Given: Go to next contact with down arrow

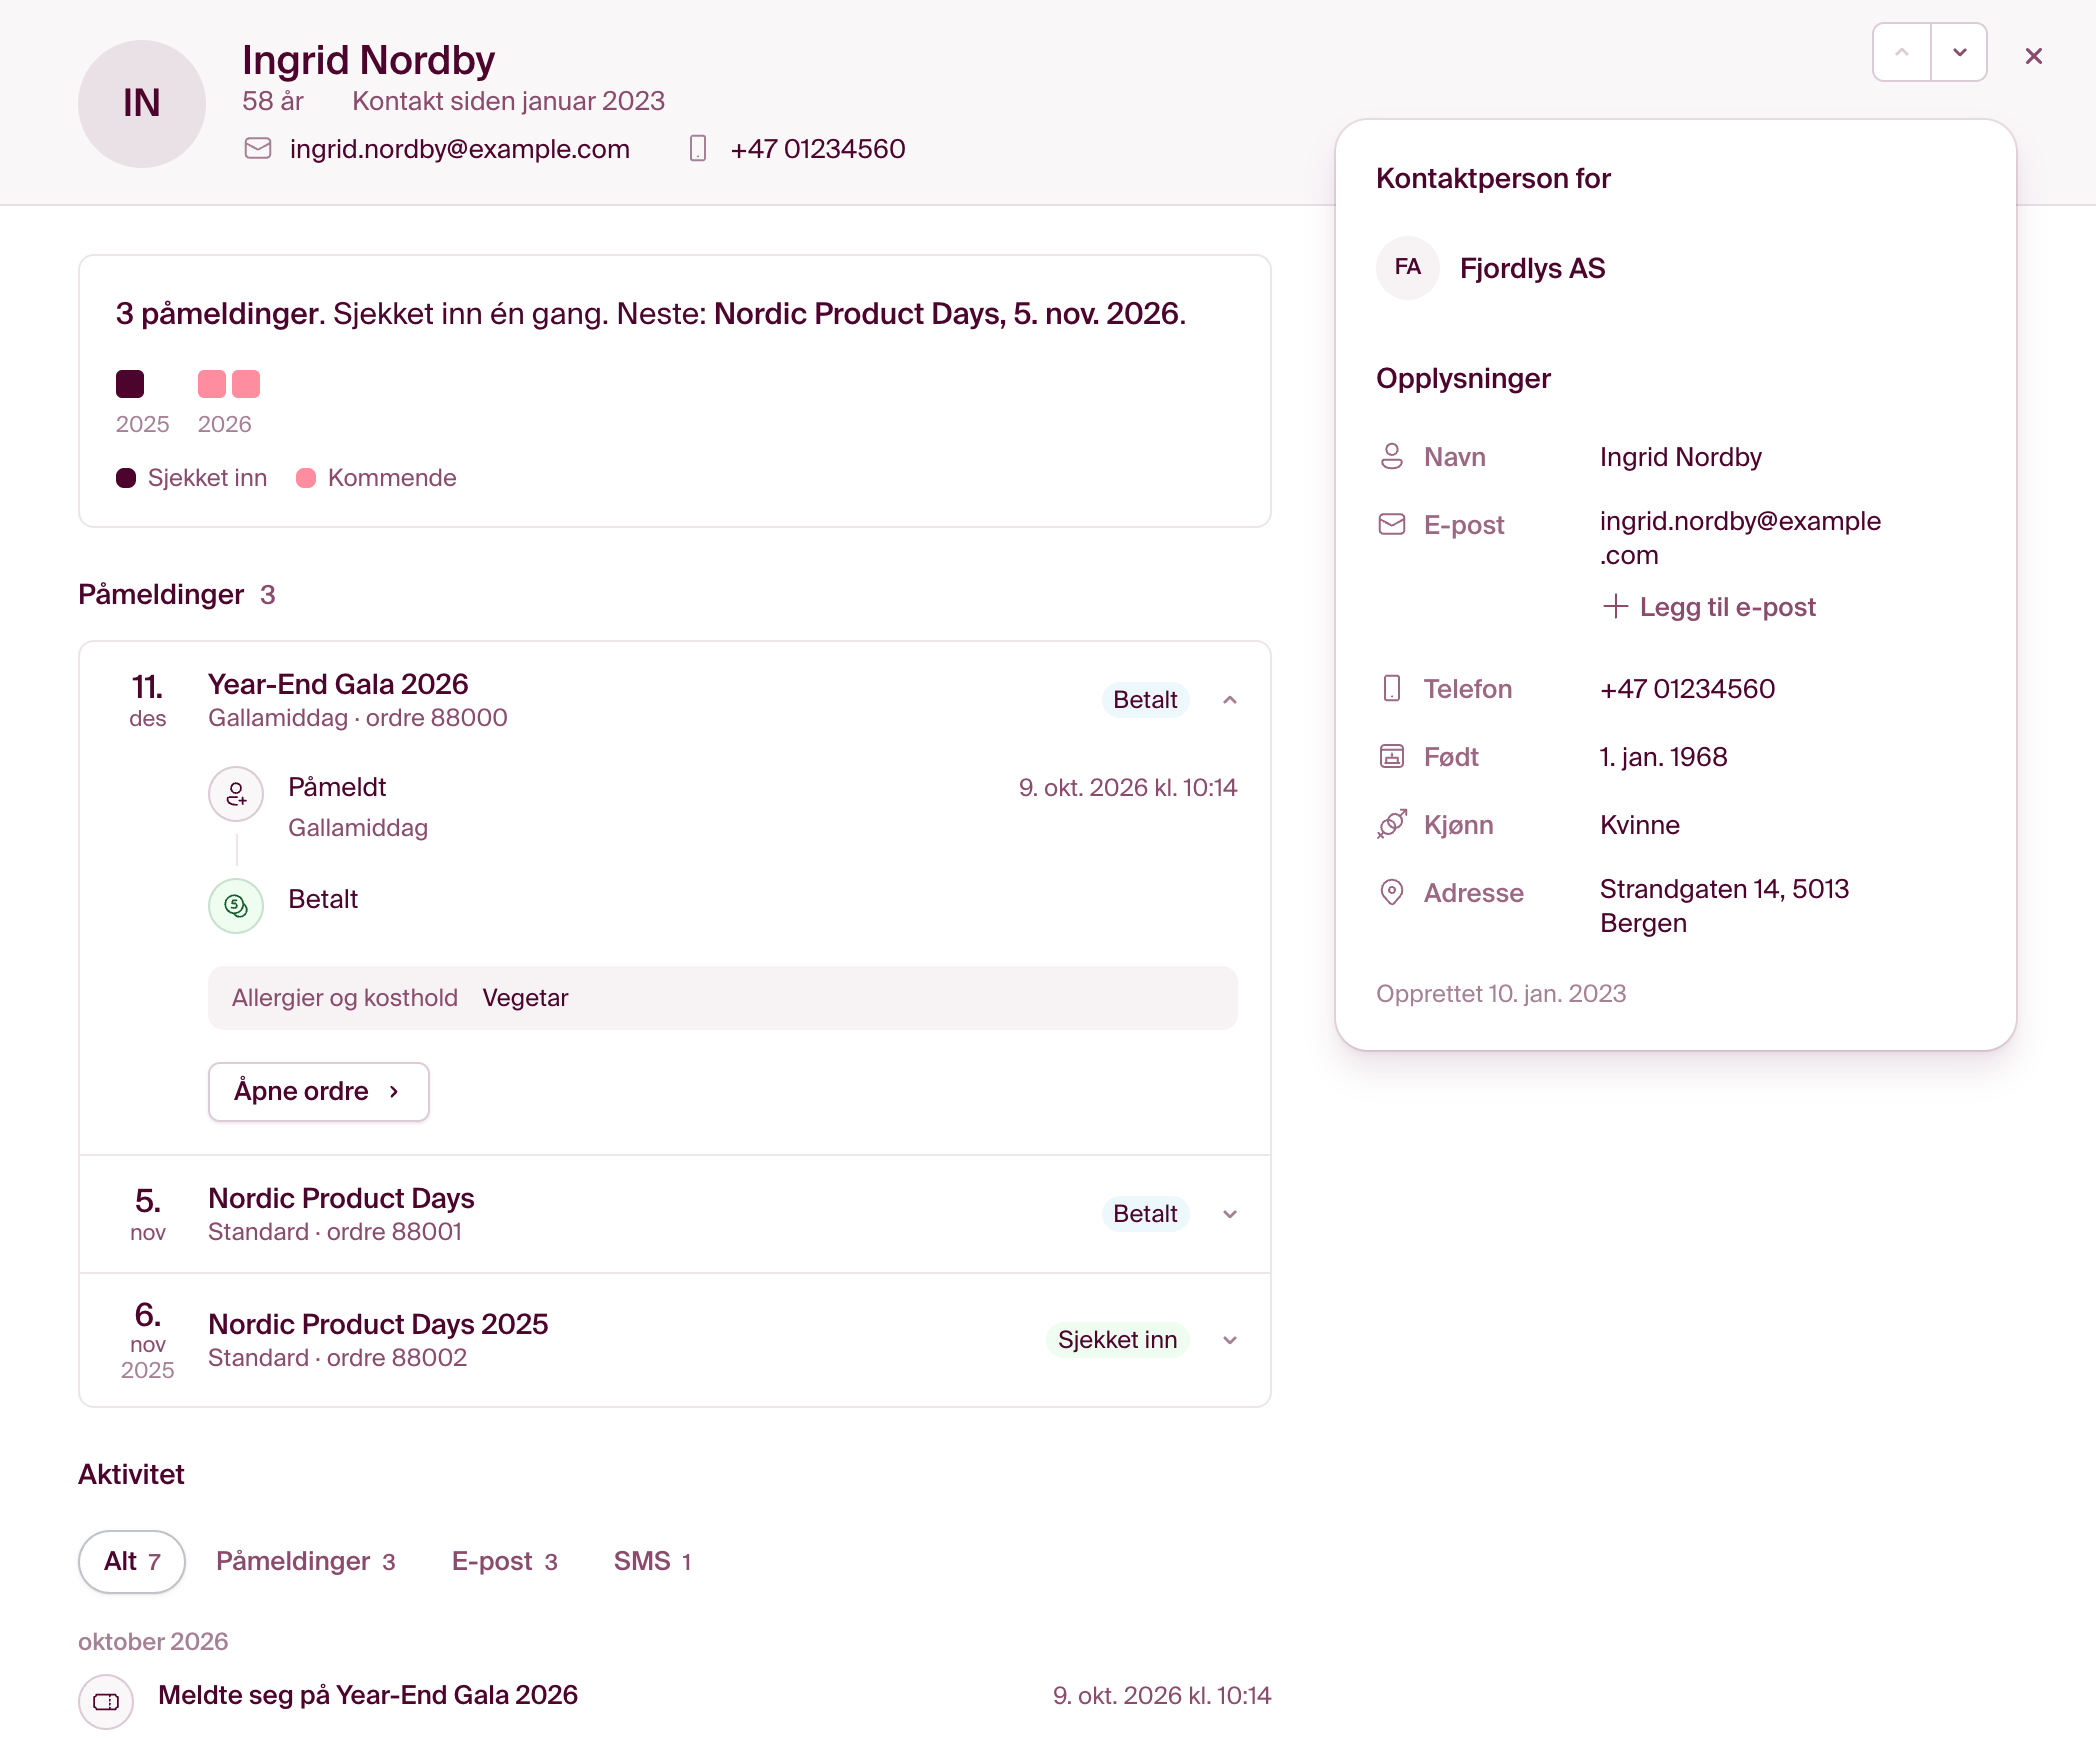Looking at the screenshot, I should coord(1959,52).
